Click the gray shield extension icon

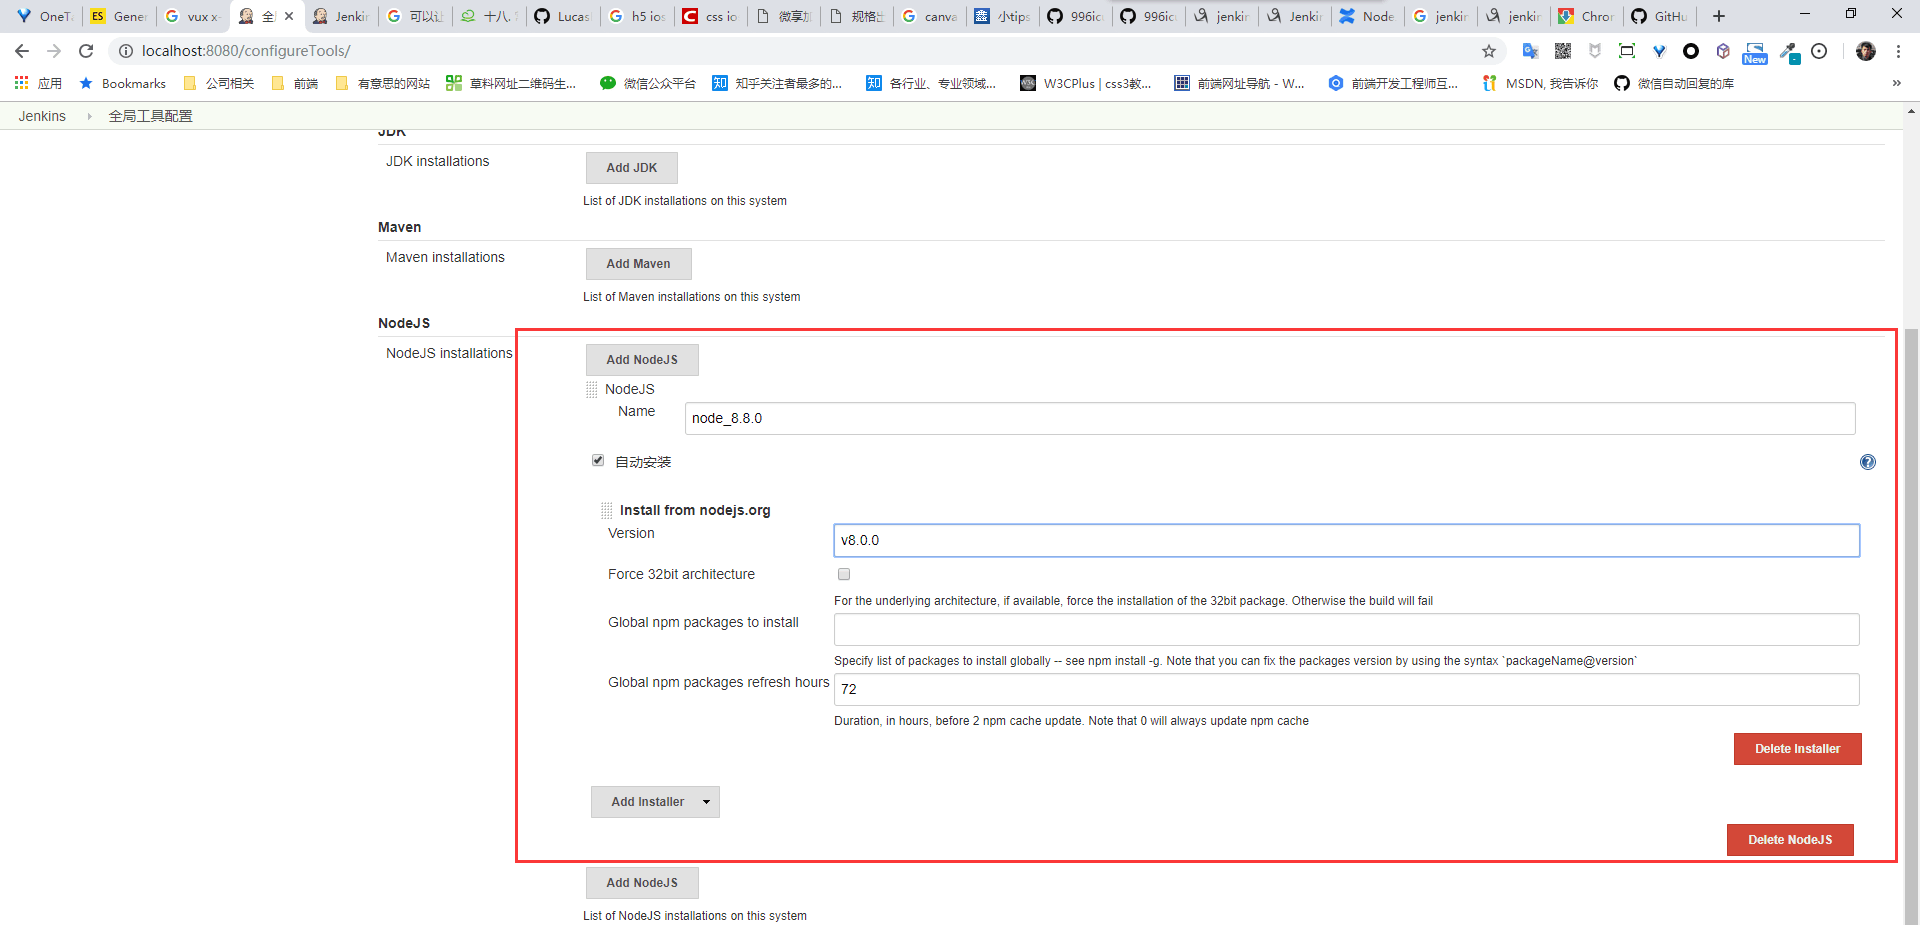tap(1595, 51)
